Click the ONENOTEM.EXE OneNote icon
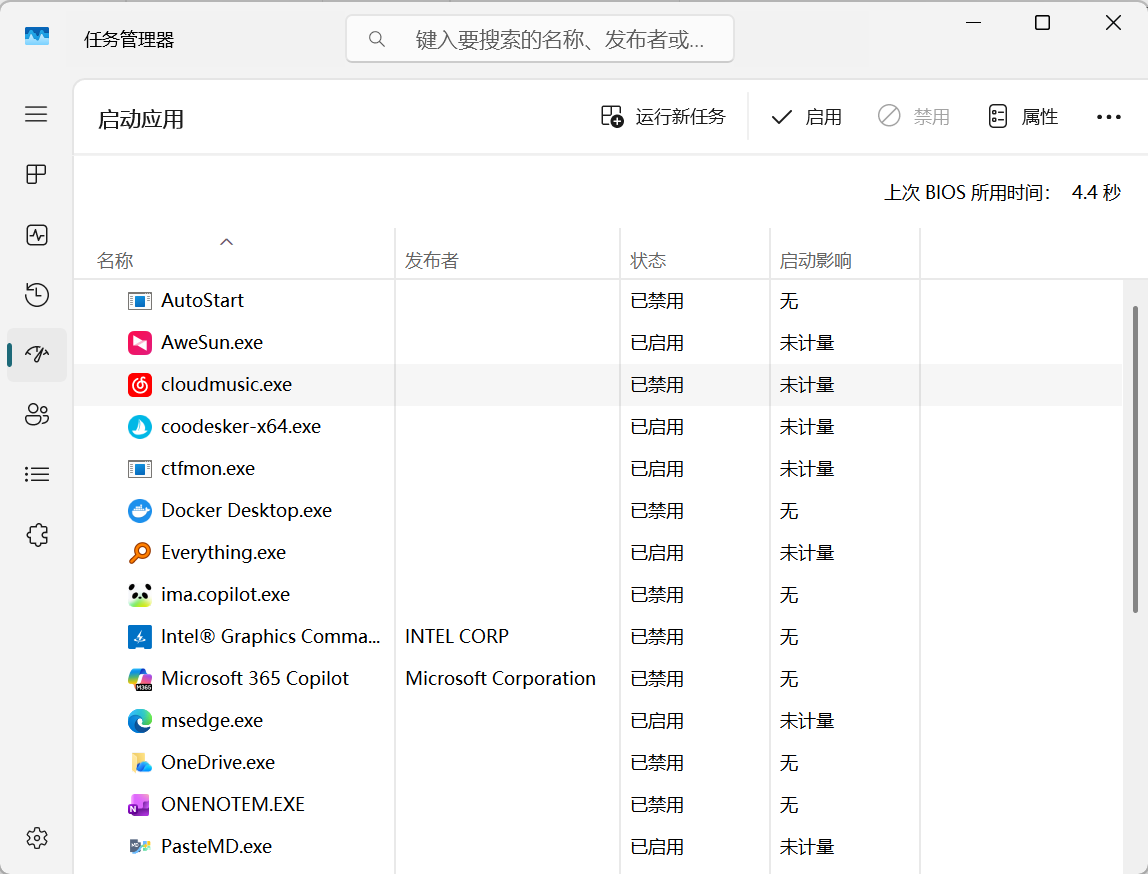 [140, 804]
